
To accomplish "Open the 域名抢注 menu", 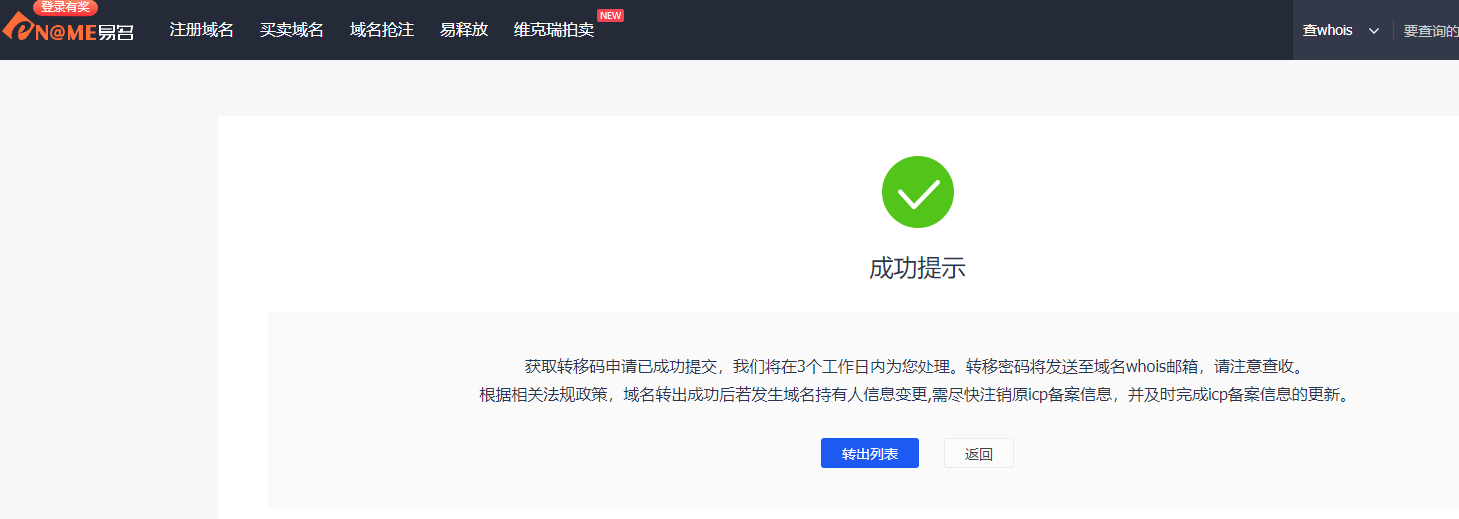I will point(381,30).
